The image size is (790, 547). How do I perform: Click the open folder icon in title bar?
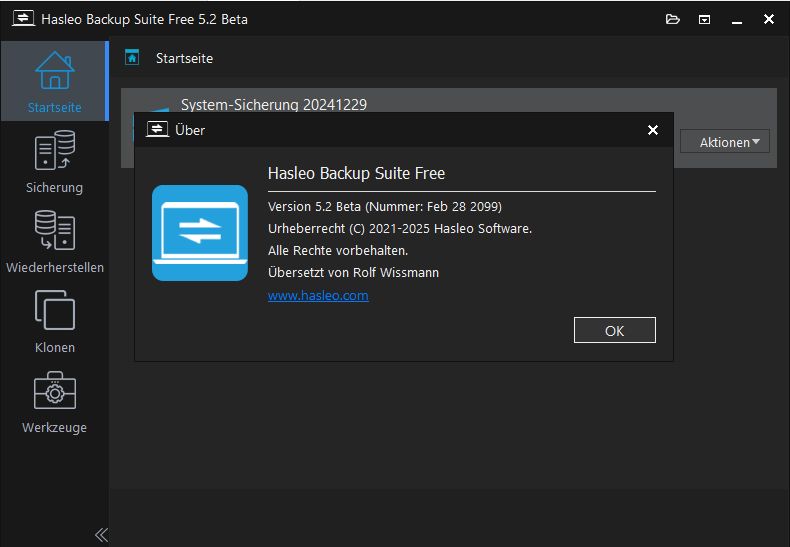(x=673, y=19)
